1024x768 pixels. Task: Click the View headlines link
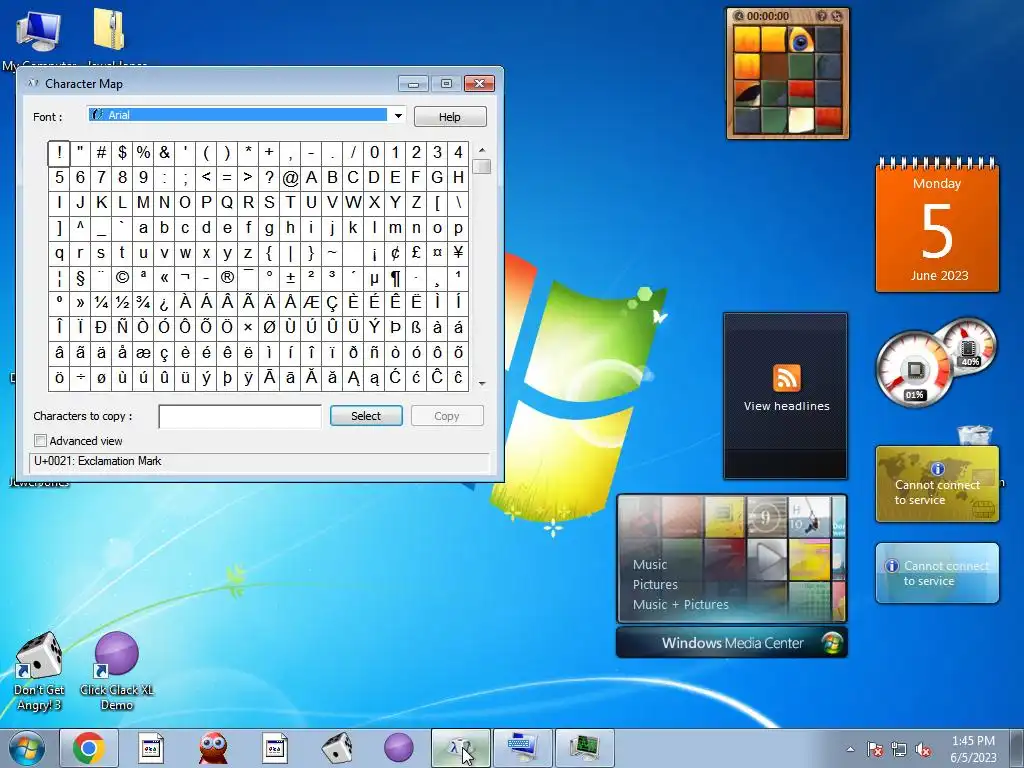(786, 406)
